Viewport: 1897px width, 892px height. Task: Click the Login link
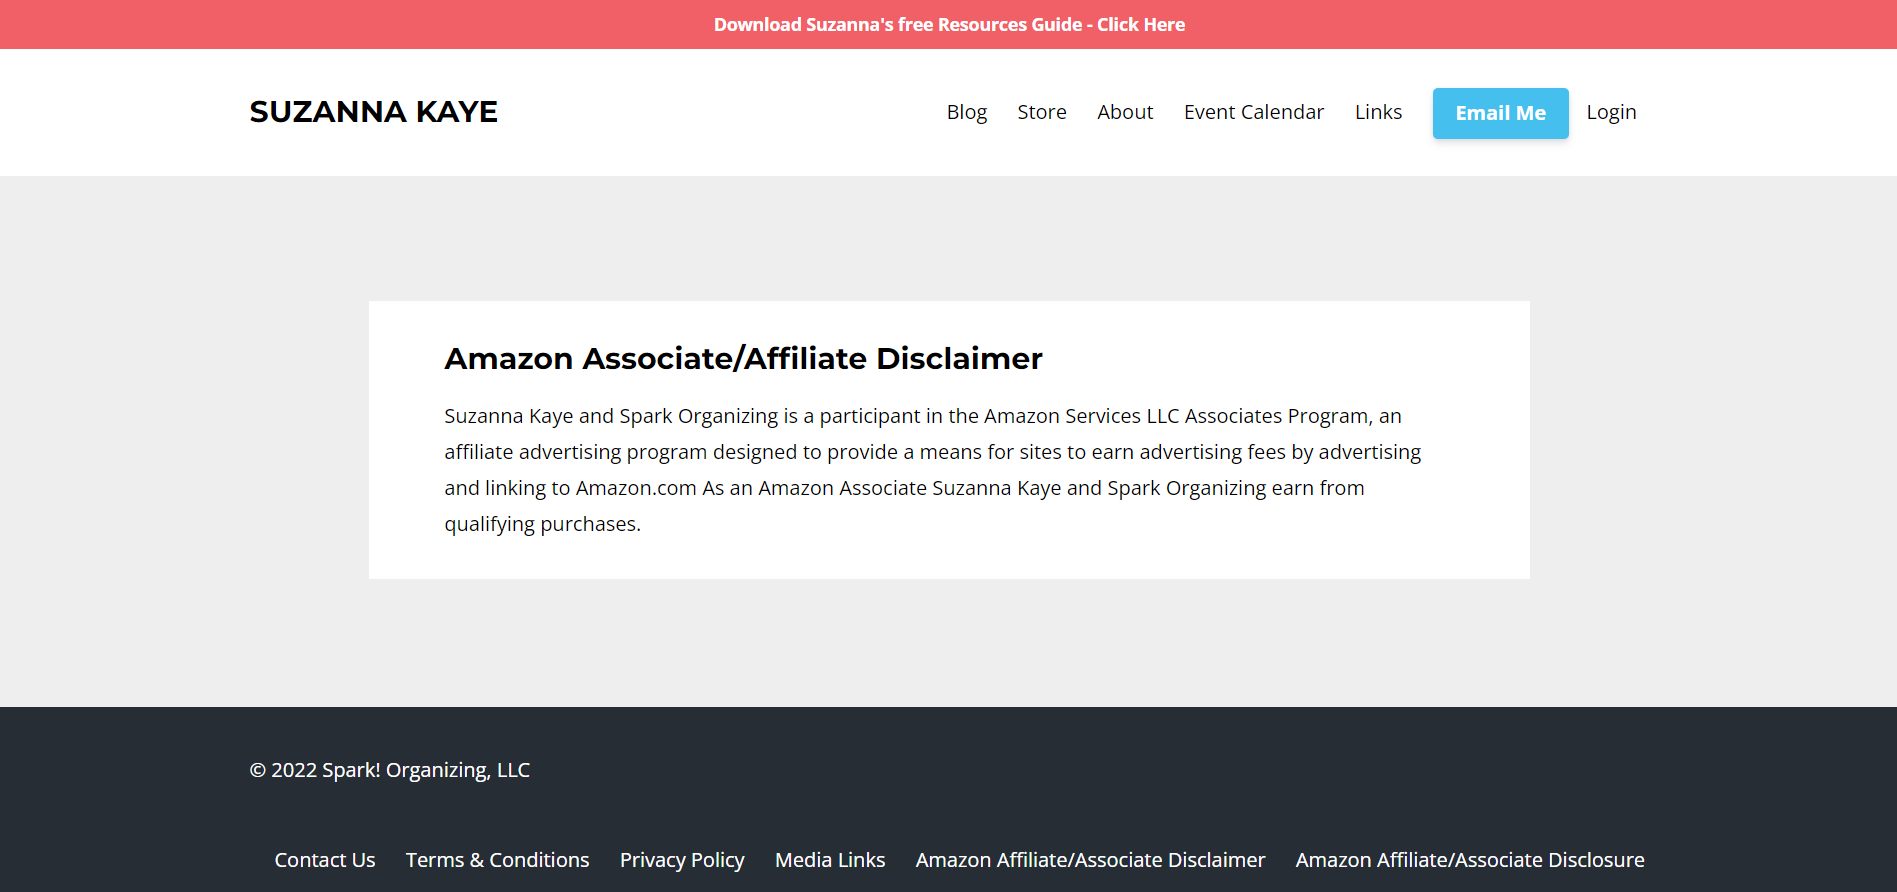coord(1611,112)
